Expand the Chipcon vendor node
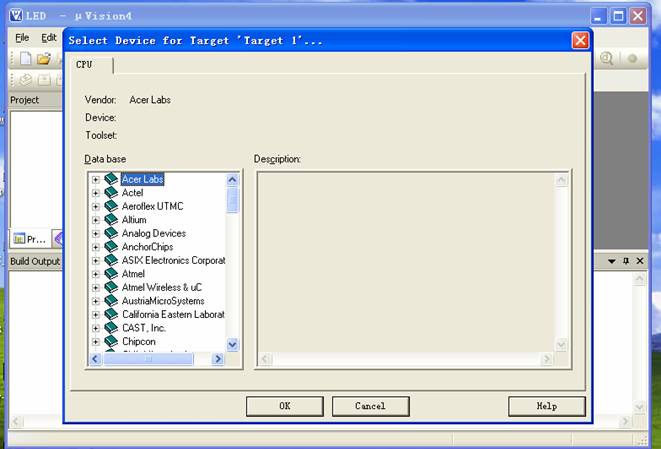Screen dimensions: 661x449 [x=96, y=341]
